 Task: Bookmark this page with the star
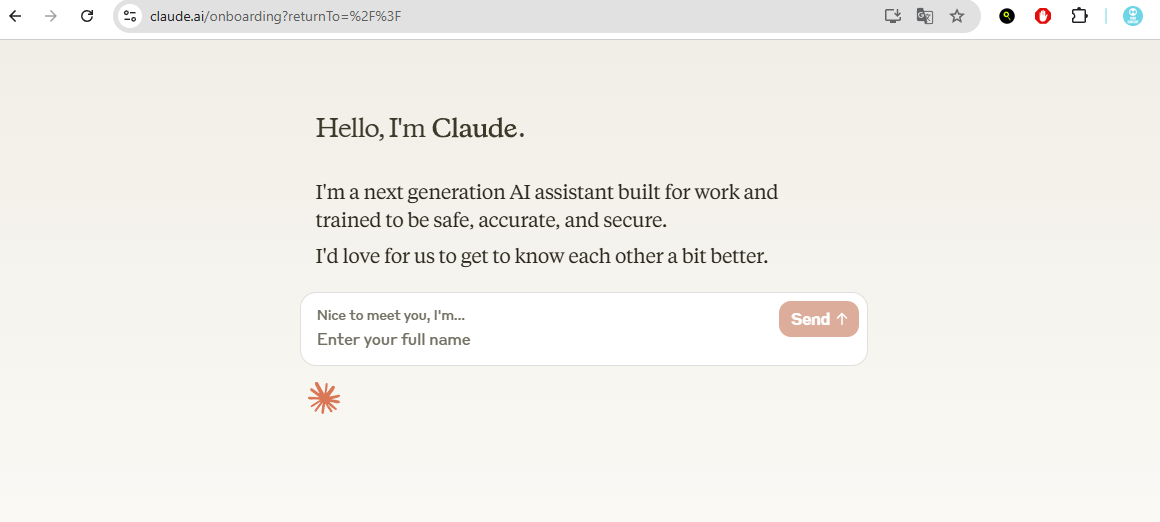click(957, 16)
